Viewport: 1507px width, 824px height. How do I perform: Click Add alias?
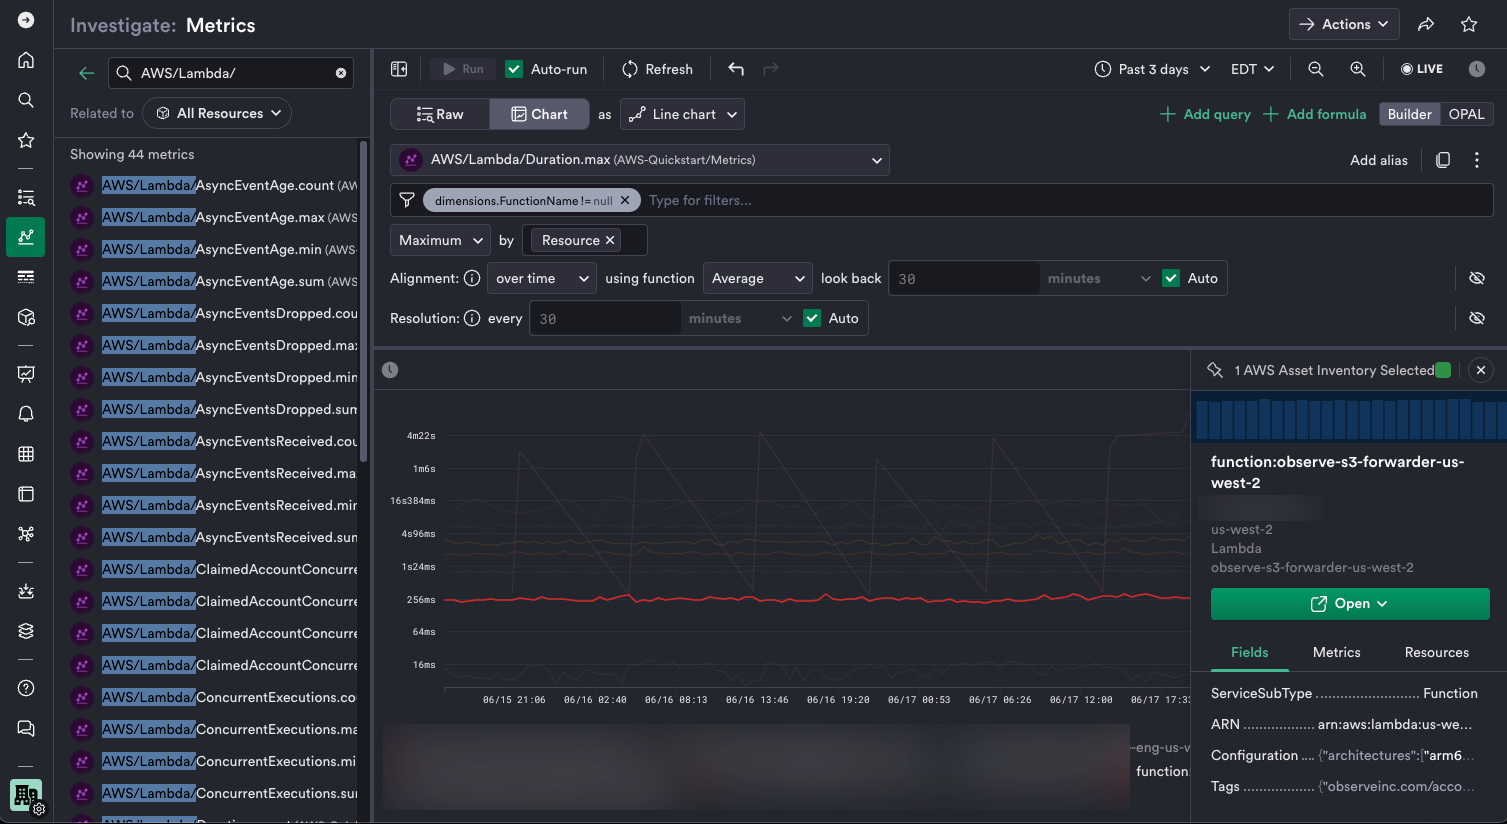(x=1378, y=160)
